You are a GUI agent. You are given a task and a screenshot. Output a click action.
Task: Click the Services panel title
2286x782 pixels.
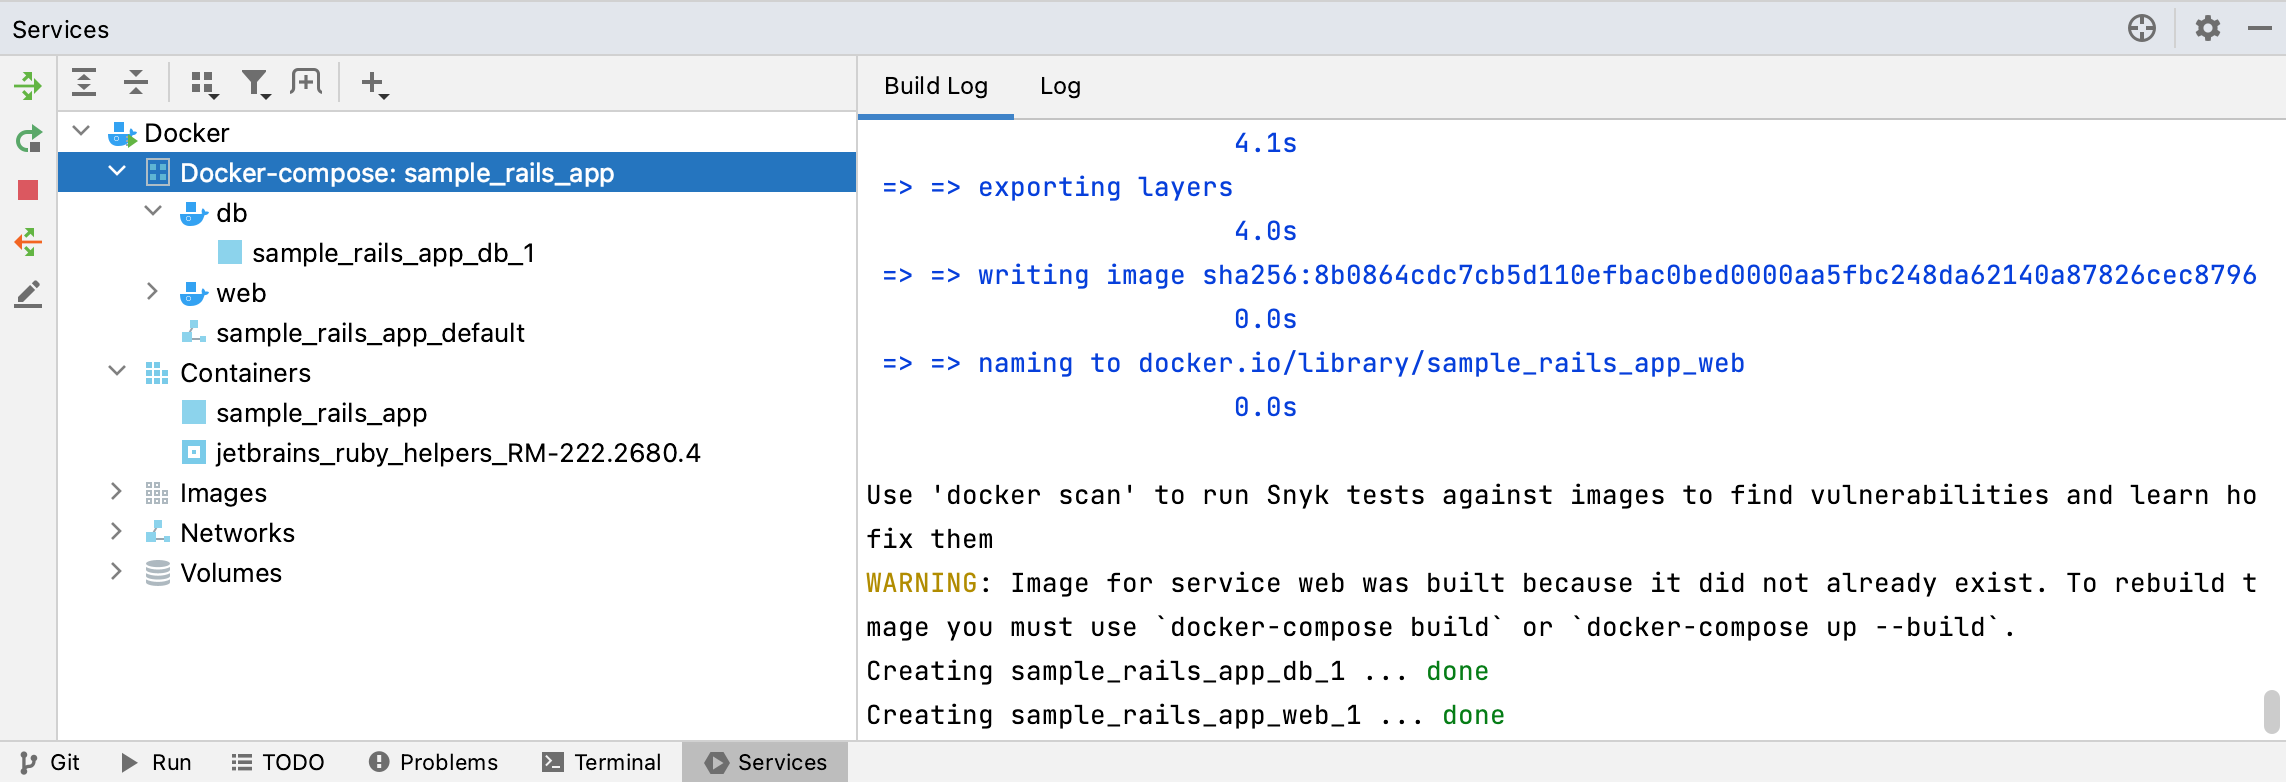[61, 29]
